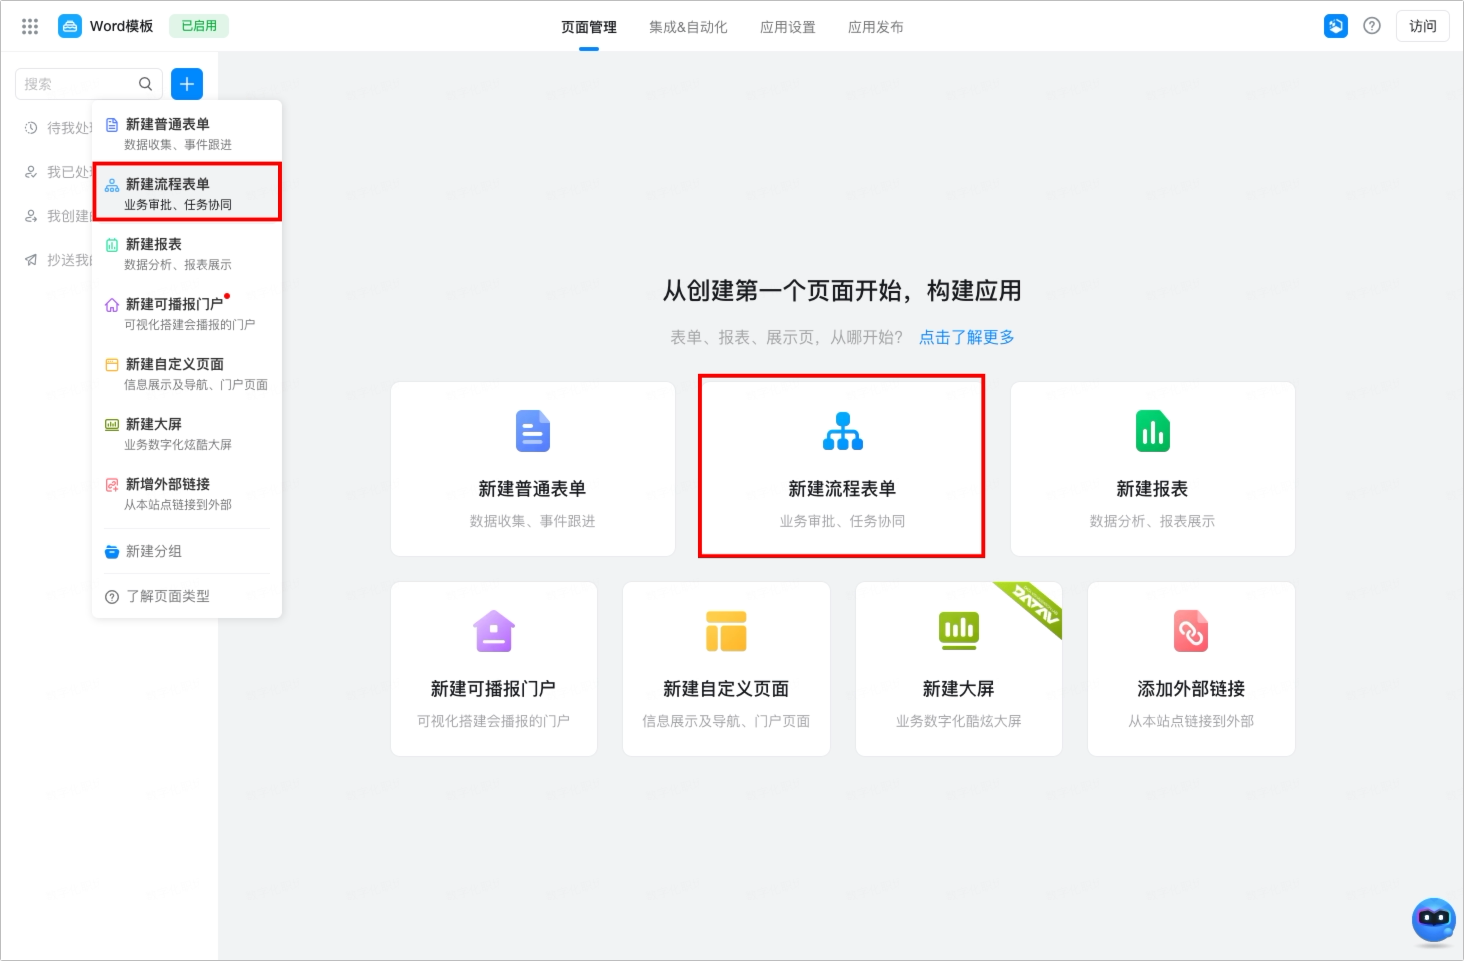Image resolution: width=1464 pixels, height=961 pixels.
Task: Click the green report card icon
Action: (x=1152, y=431)
